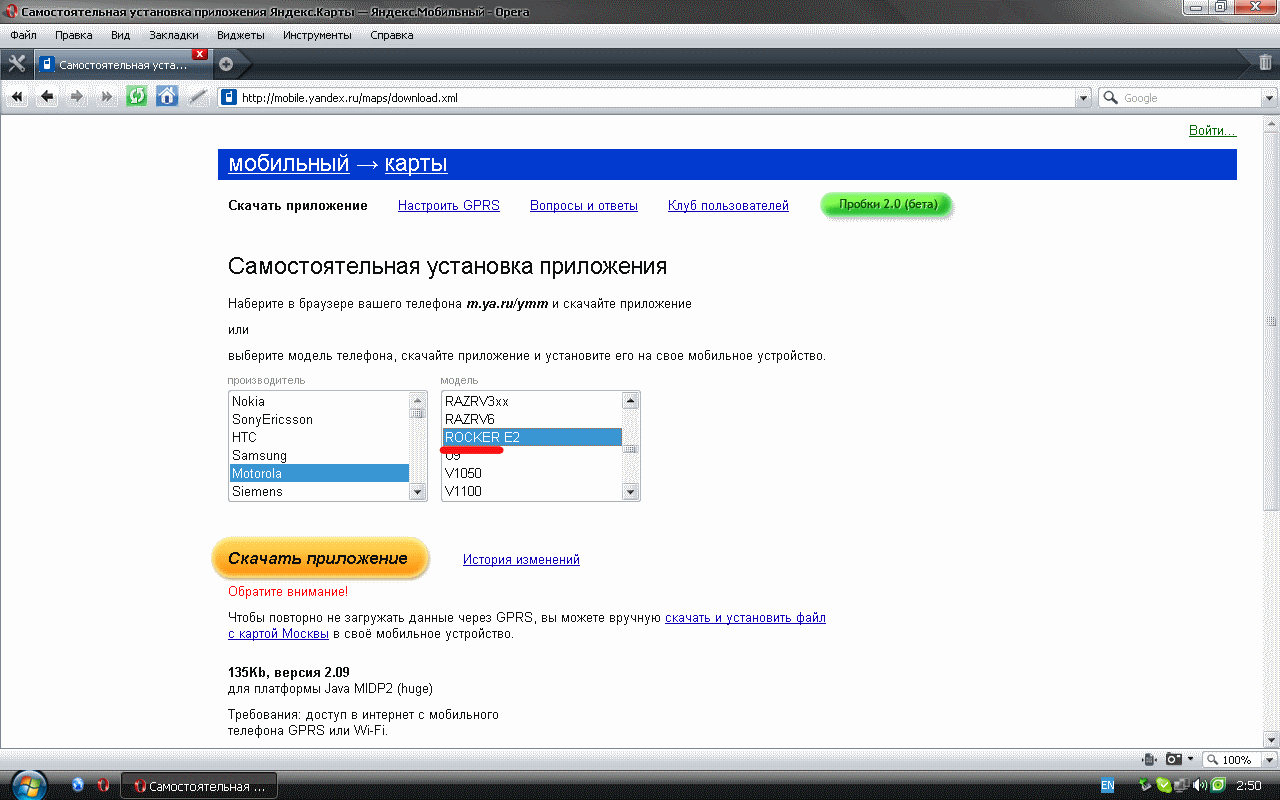The height and width of the screenshot is (800, 1280).
Task: Select Siemens in the manufacturer list
Action: (x=319, y=491)
